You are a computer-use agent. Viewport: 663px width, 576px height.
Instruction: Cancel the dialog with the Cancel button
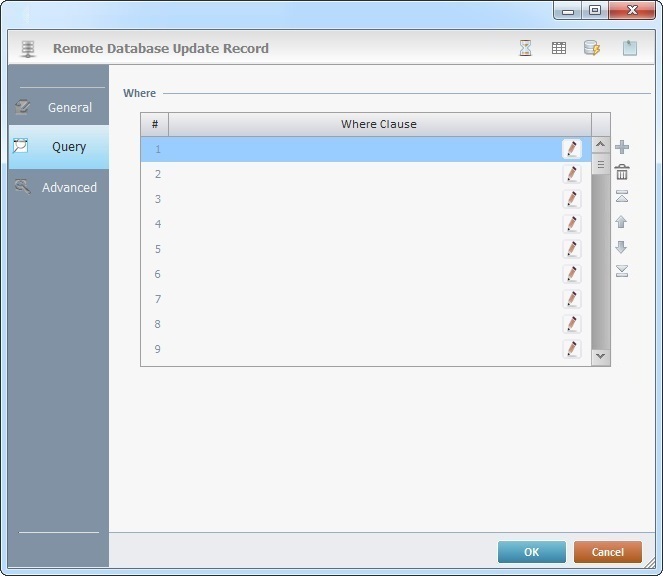tap(607, 552)
